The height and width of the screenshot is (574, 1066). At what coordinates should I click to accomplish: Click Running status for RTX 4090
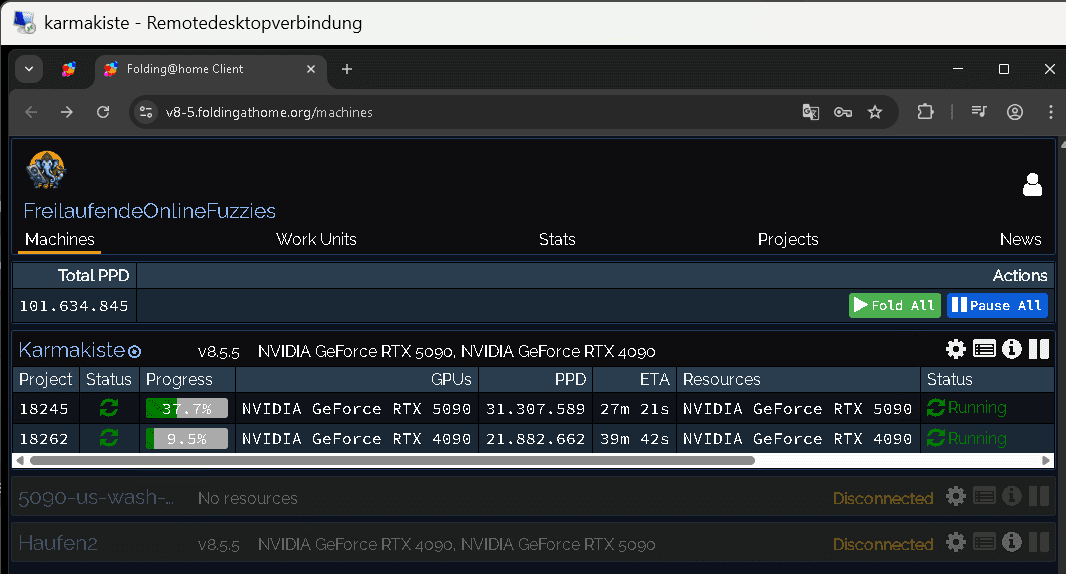click(967, 439)
